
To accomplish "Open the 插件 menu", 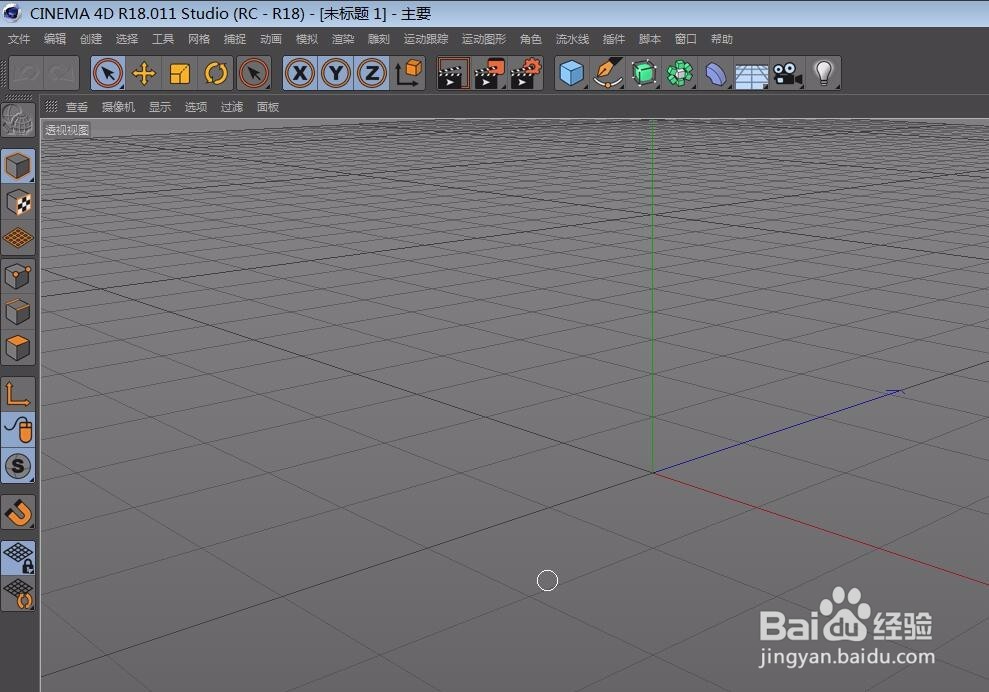I will pyautogui.click(x=614, y=39).
